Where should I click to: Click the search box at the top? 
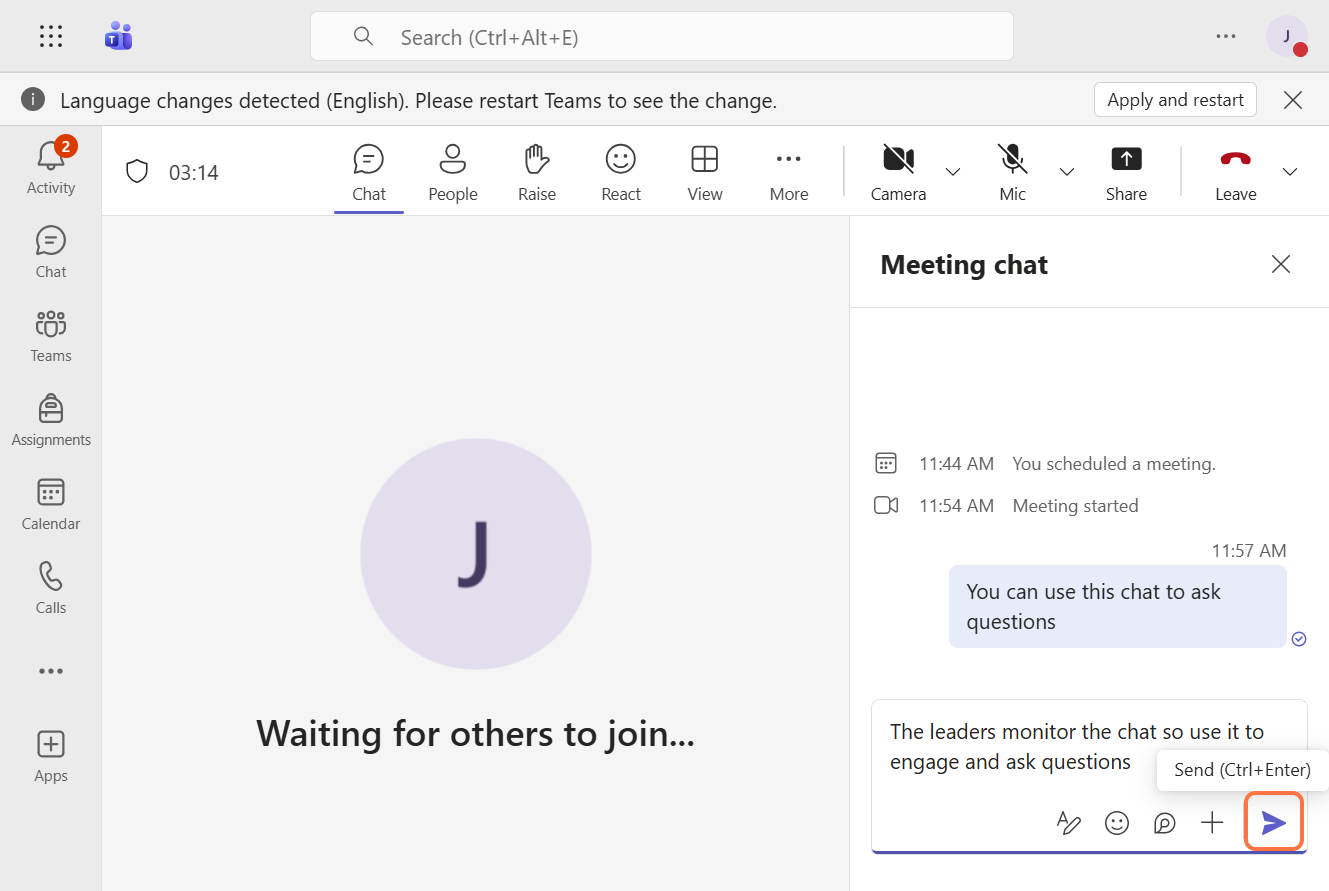coord(661,37)
